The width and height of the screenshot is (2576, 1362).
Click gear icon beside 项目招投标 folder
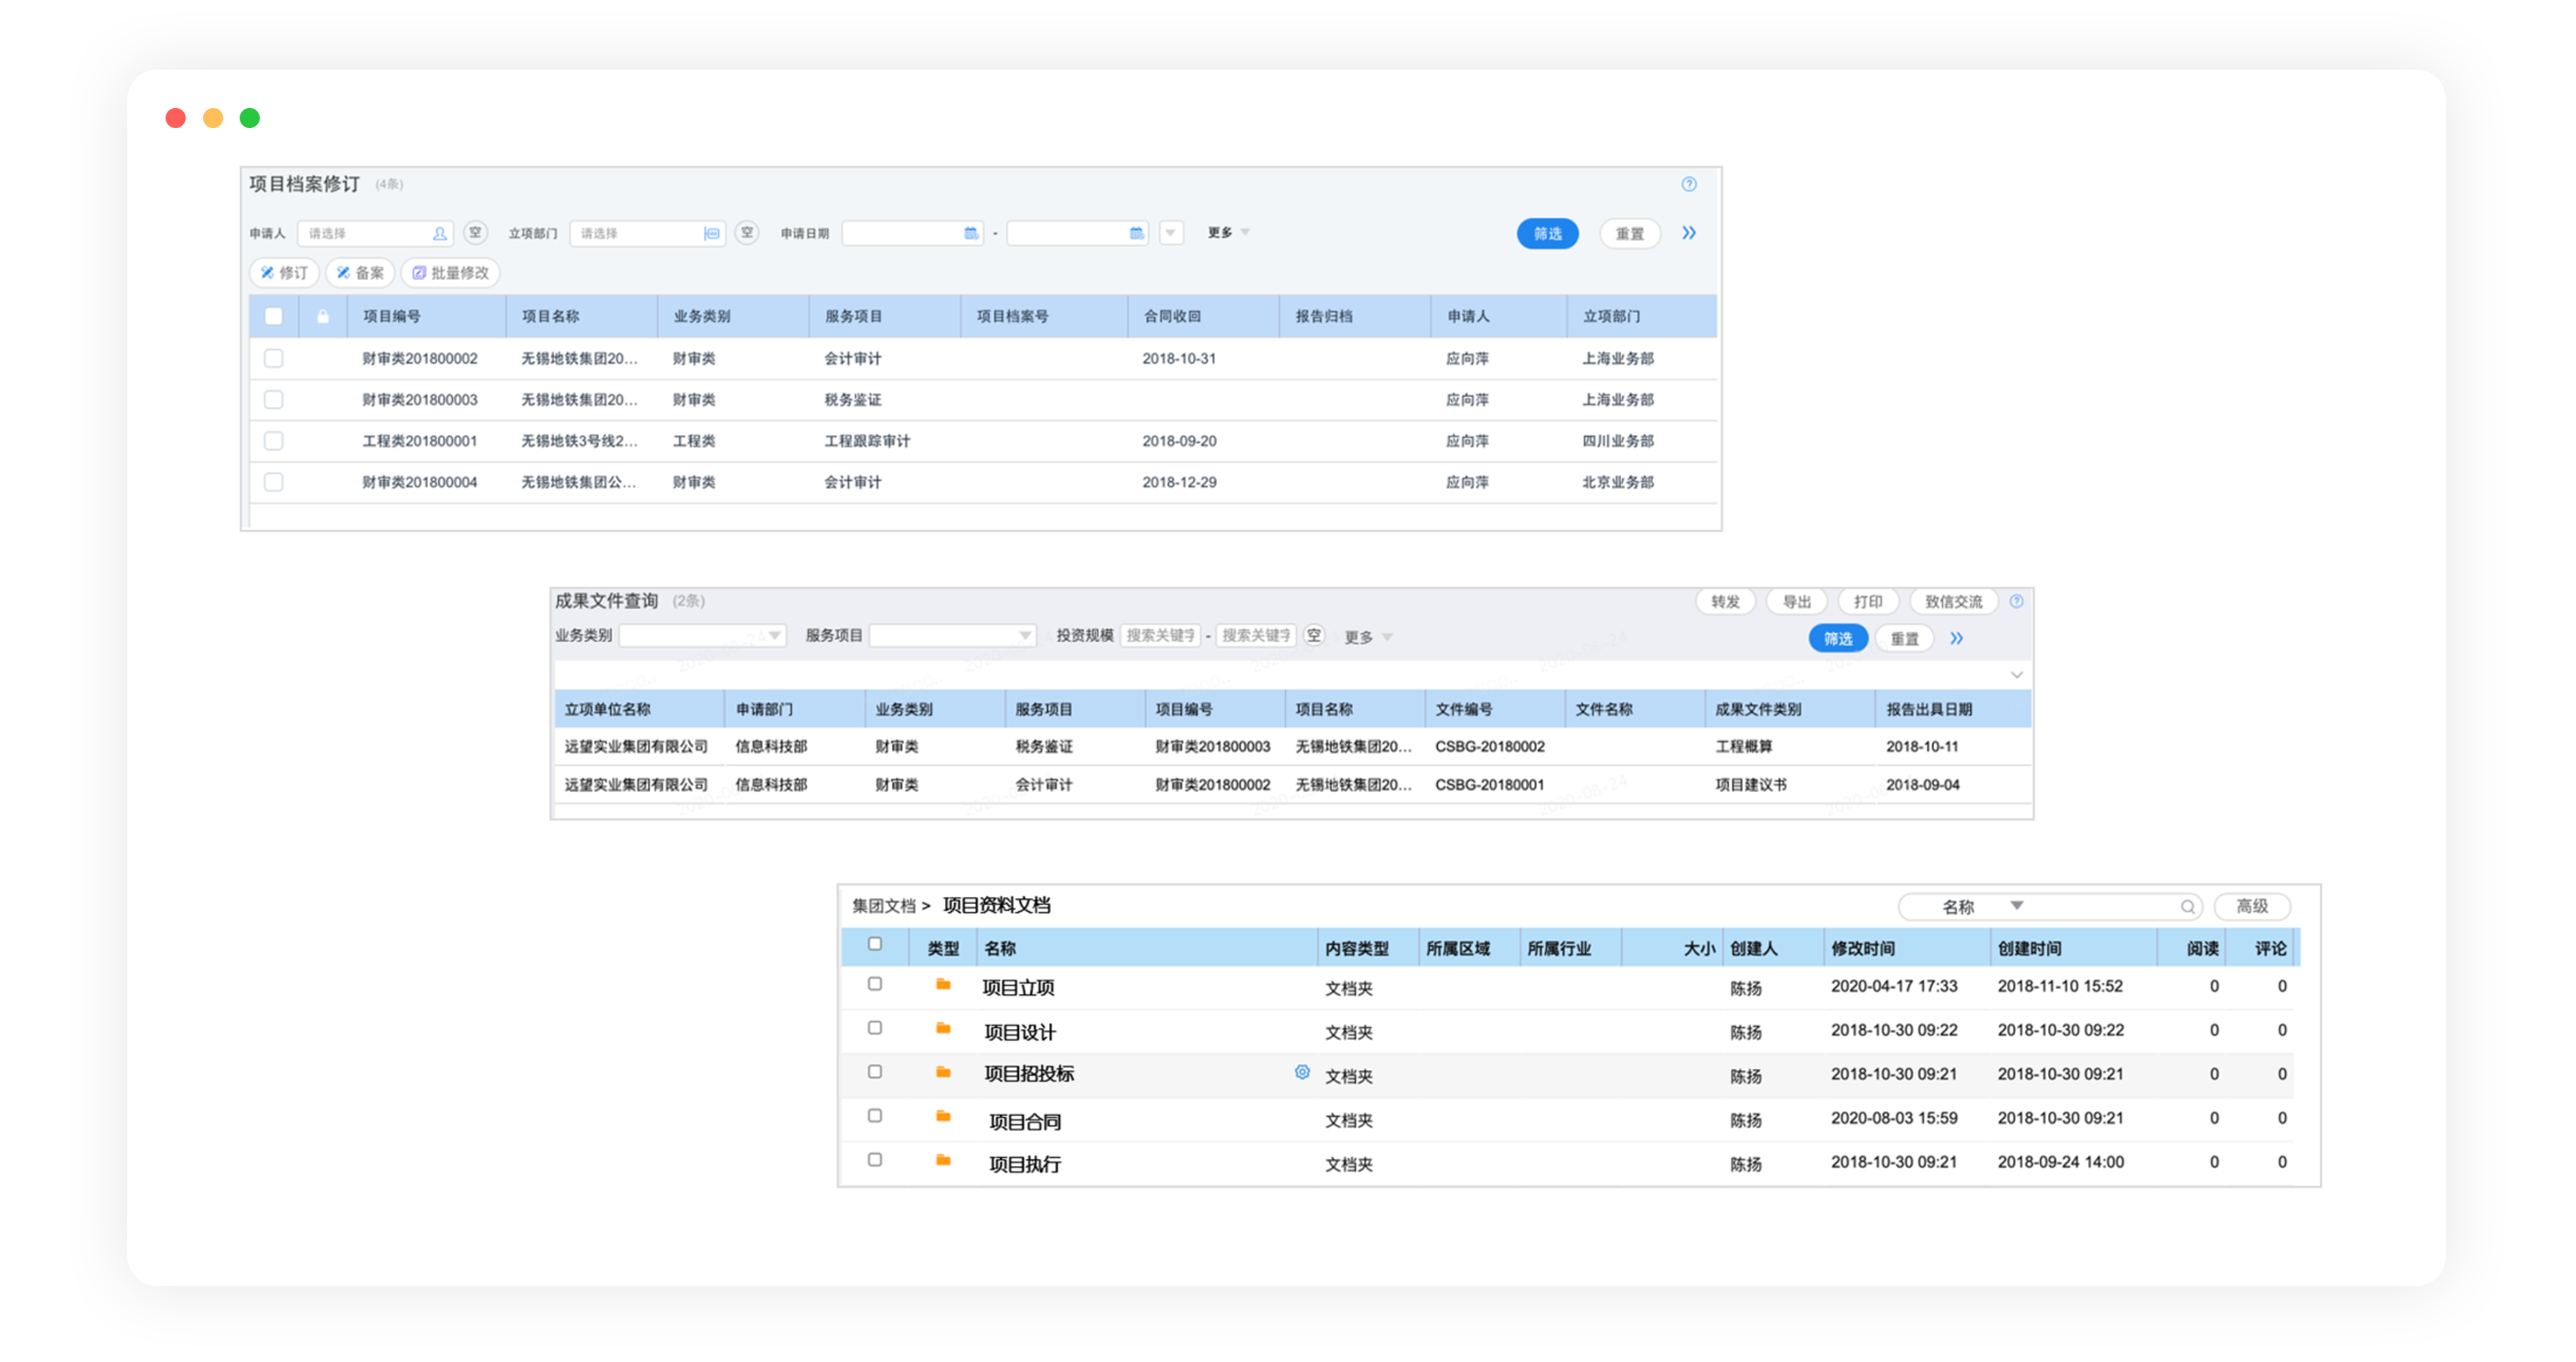(x=1301, y=1072)
